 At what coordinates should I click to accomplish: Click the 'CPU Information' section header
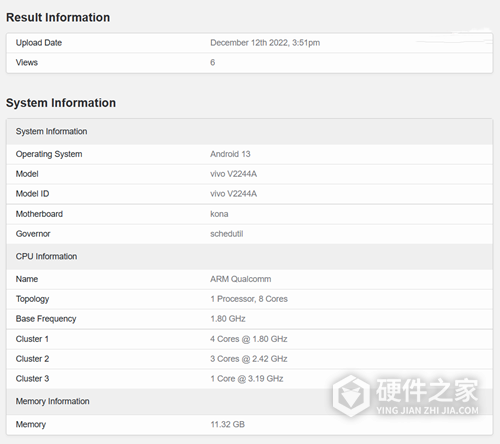pyautogui.click(x=249, y=256)
